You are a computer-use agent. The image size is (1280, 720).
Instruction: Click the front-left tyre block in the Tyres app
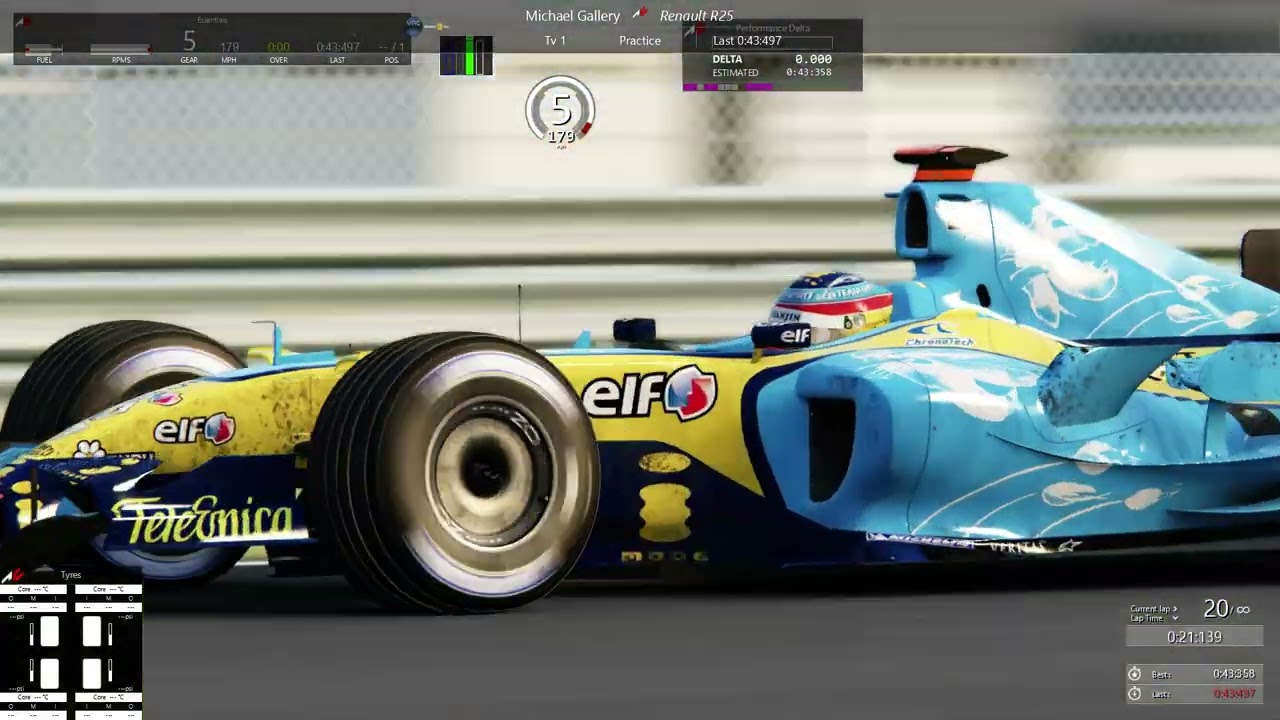coord(50,631)
